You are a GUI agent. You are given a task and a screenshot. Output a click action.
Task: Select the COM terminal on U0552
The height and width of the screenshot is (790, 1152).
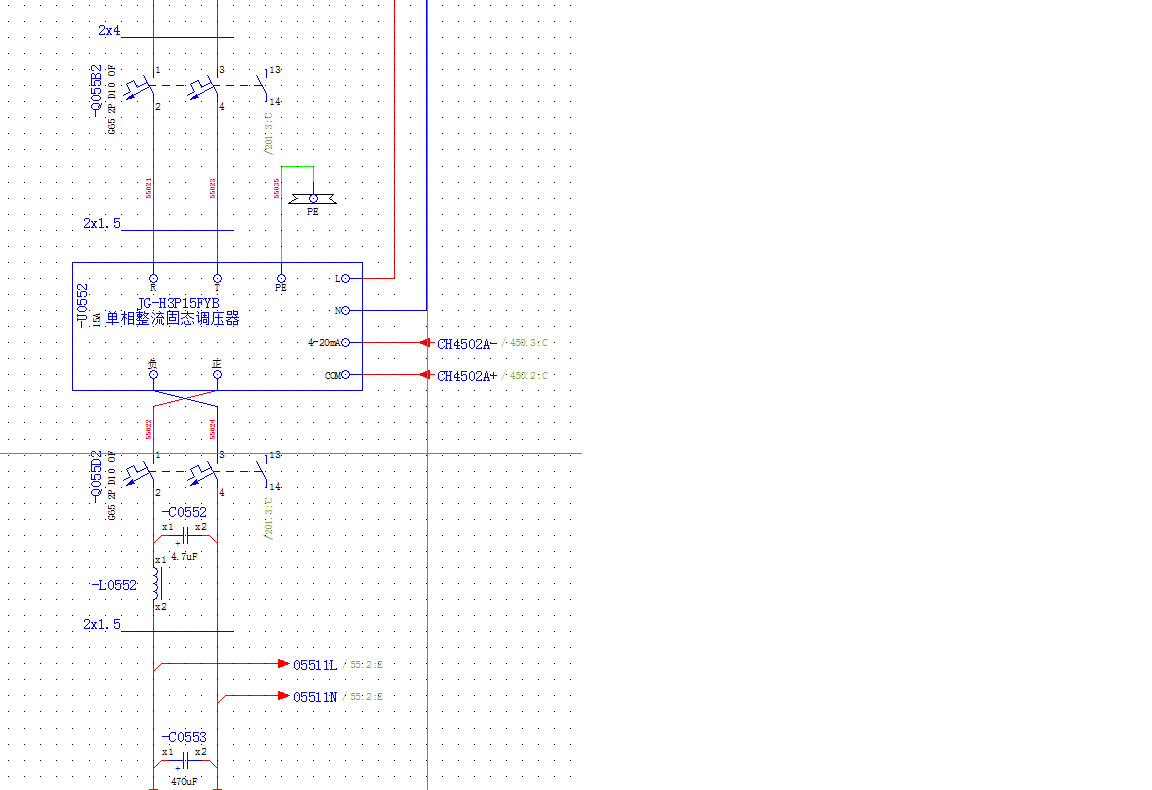click(346, 375)
